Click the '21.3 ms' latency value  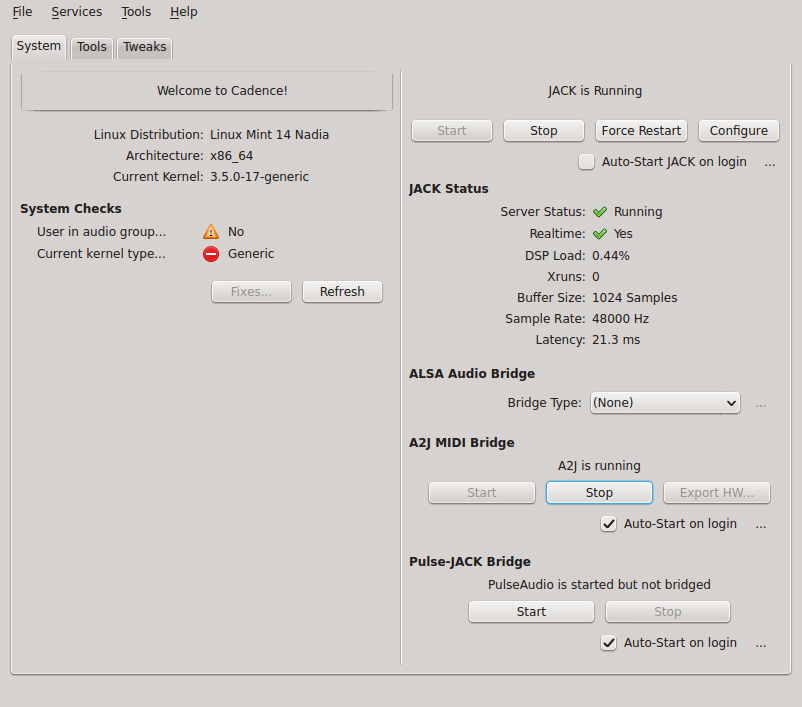pos(616,340)
